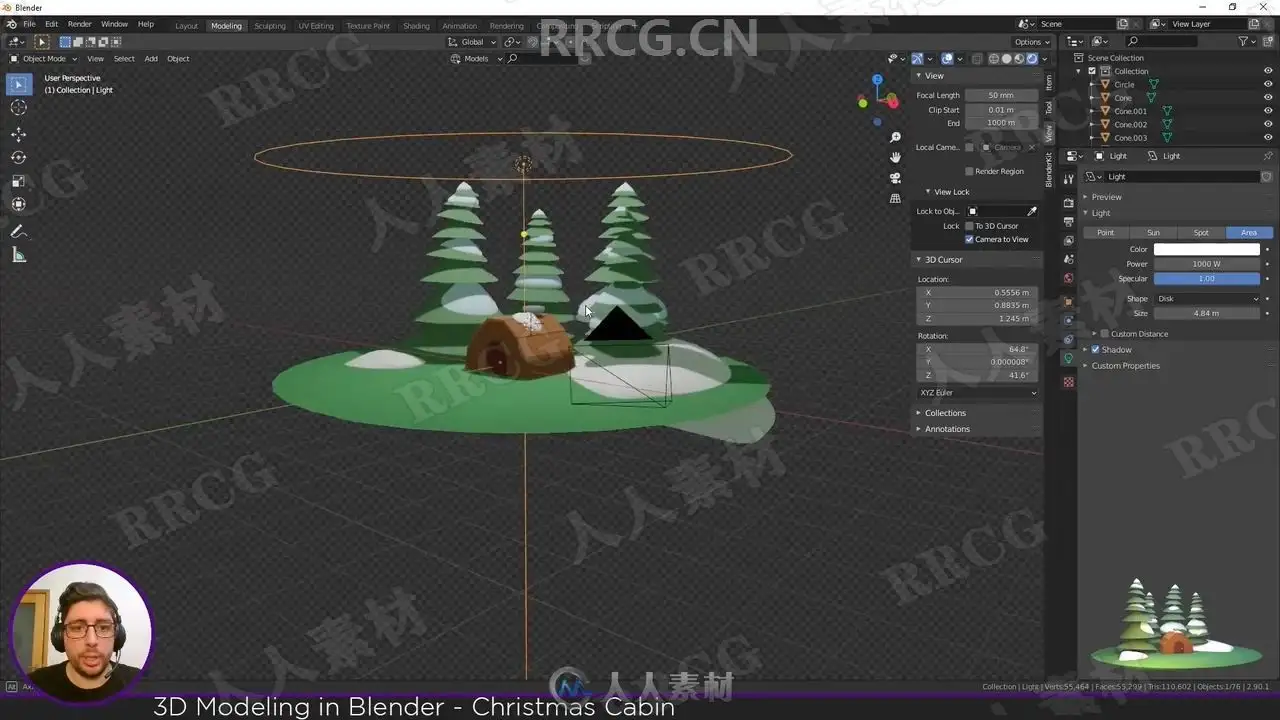Open the Object Mode dropdown
This screenshot has width=1280, height=720.
pos(45,59)
